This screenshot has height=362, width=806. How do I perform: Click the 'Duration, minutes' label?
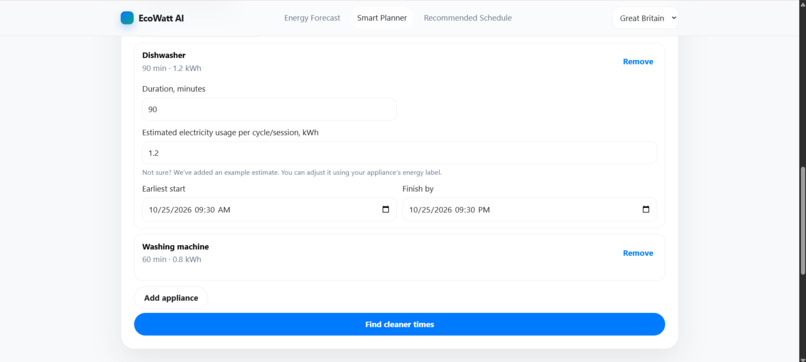tap(174, 89)
